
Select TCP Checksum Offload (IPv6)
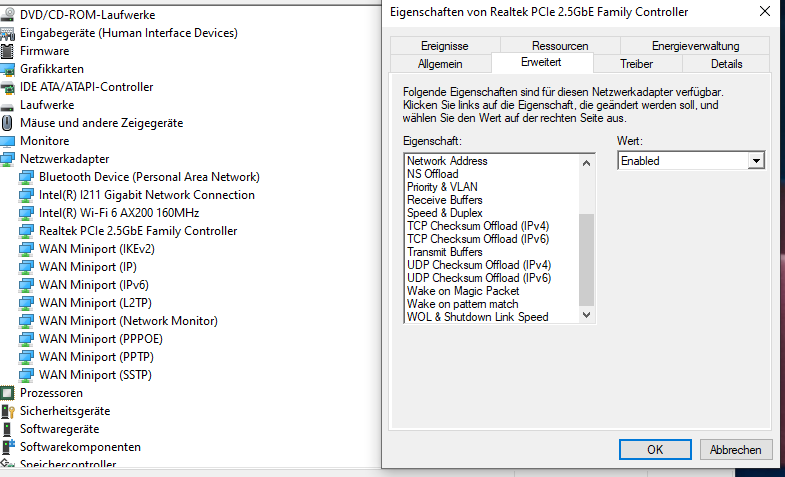tap(478, 239)
